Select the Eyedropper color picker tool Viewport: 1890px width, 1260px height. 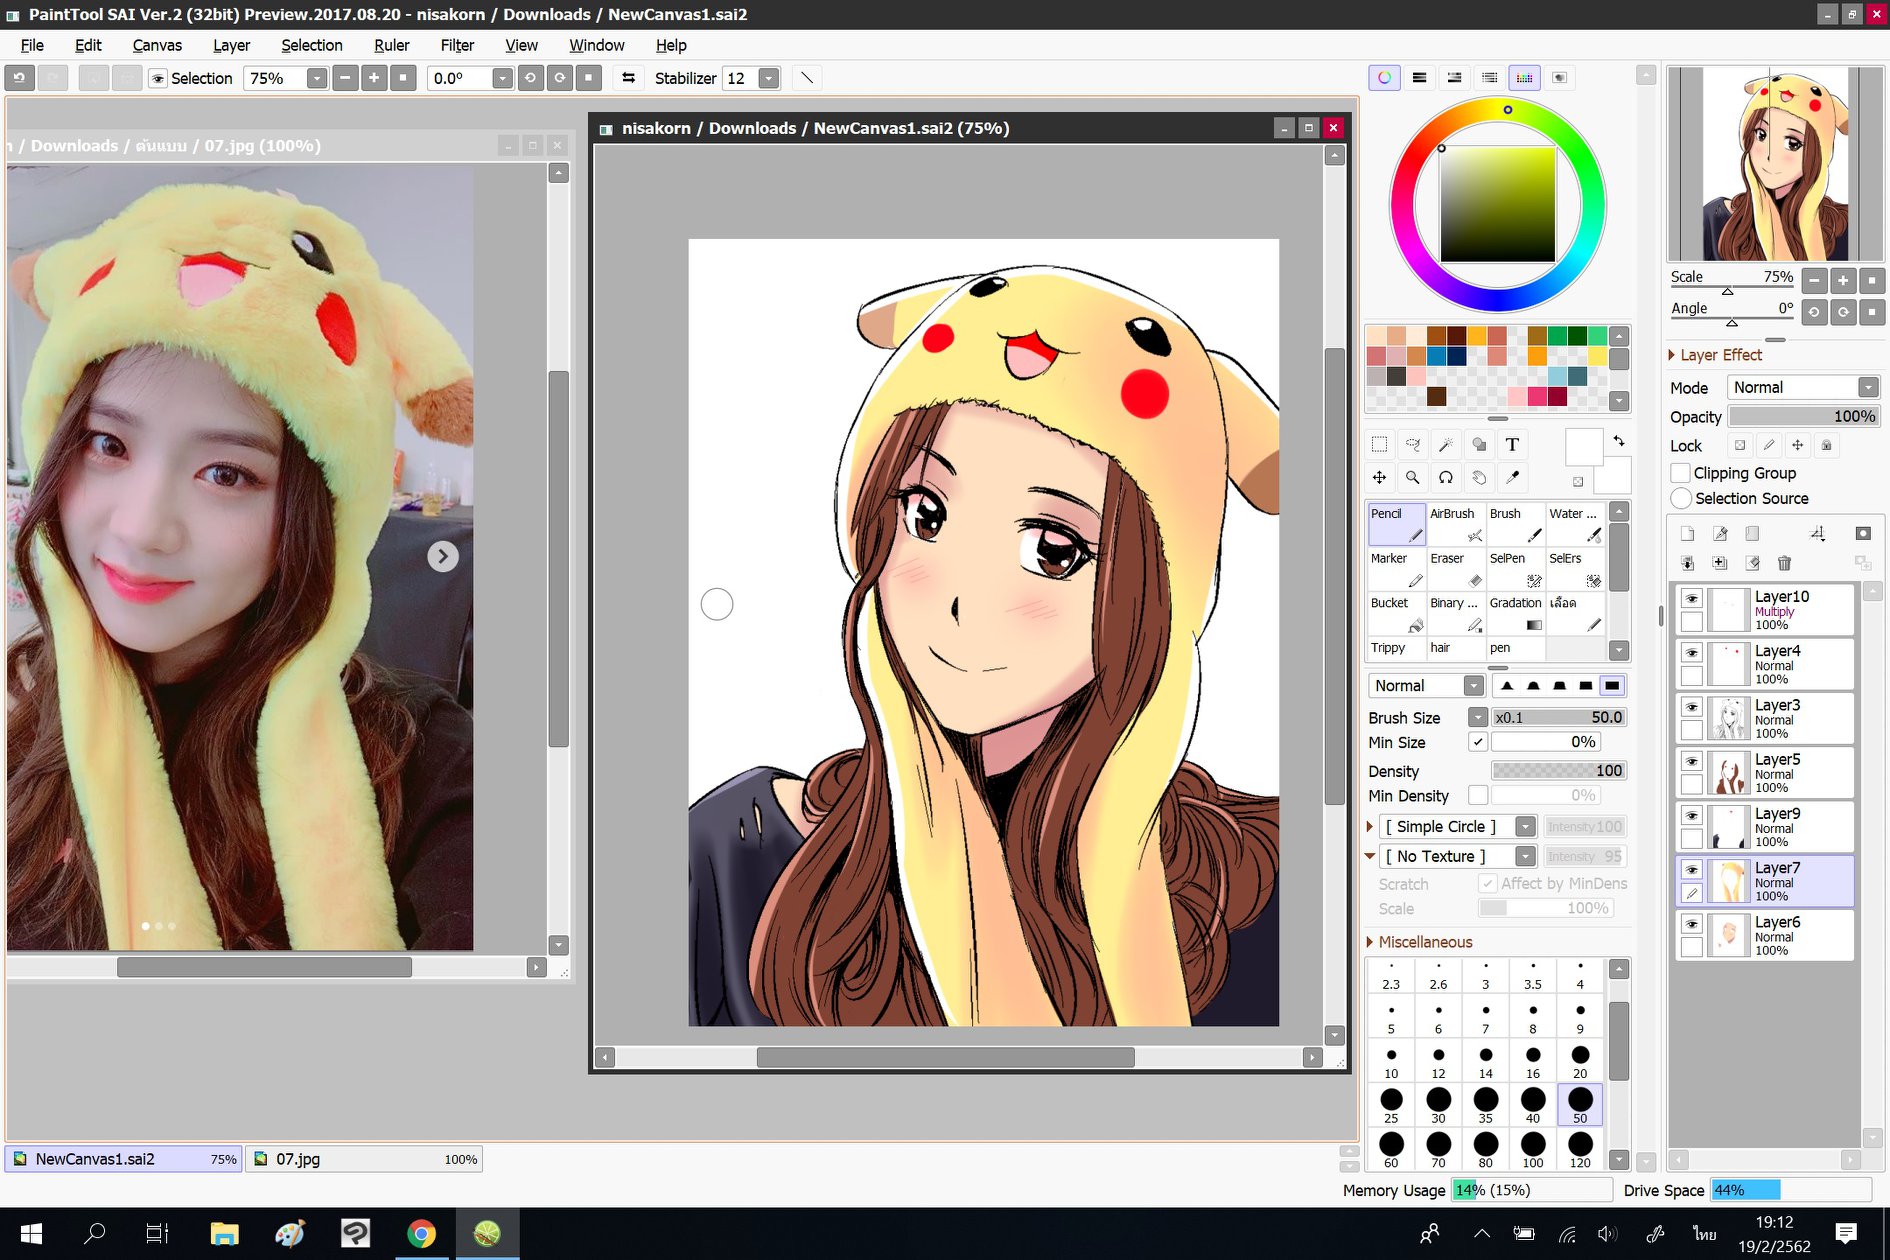pos(1512,477)
